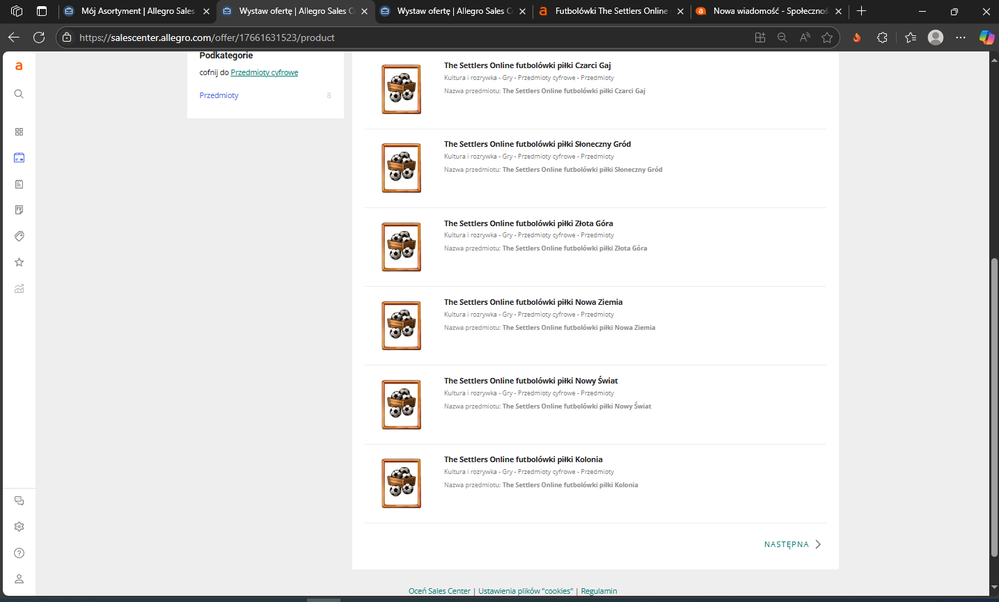Open the Allegro logo home icon

tap(19, 66)
